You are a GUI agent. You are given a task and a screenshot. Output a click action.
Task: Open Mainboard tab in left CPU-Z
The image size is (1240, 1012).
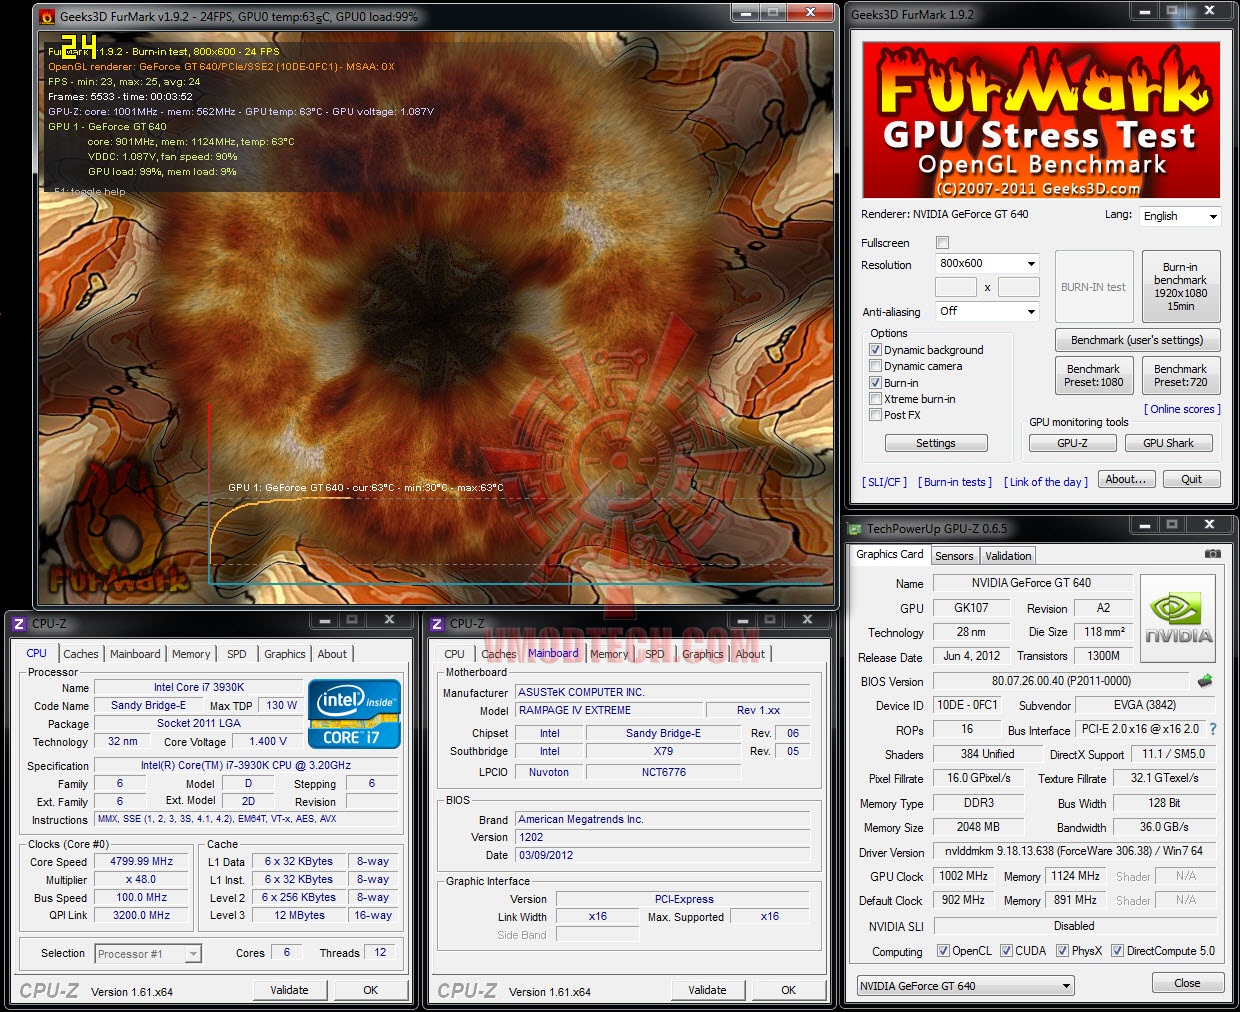135,654
